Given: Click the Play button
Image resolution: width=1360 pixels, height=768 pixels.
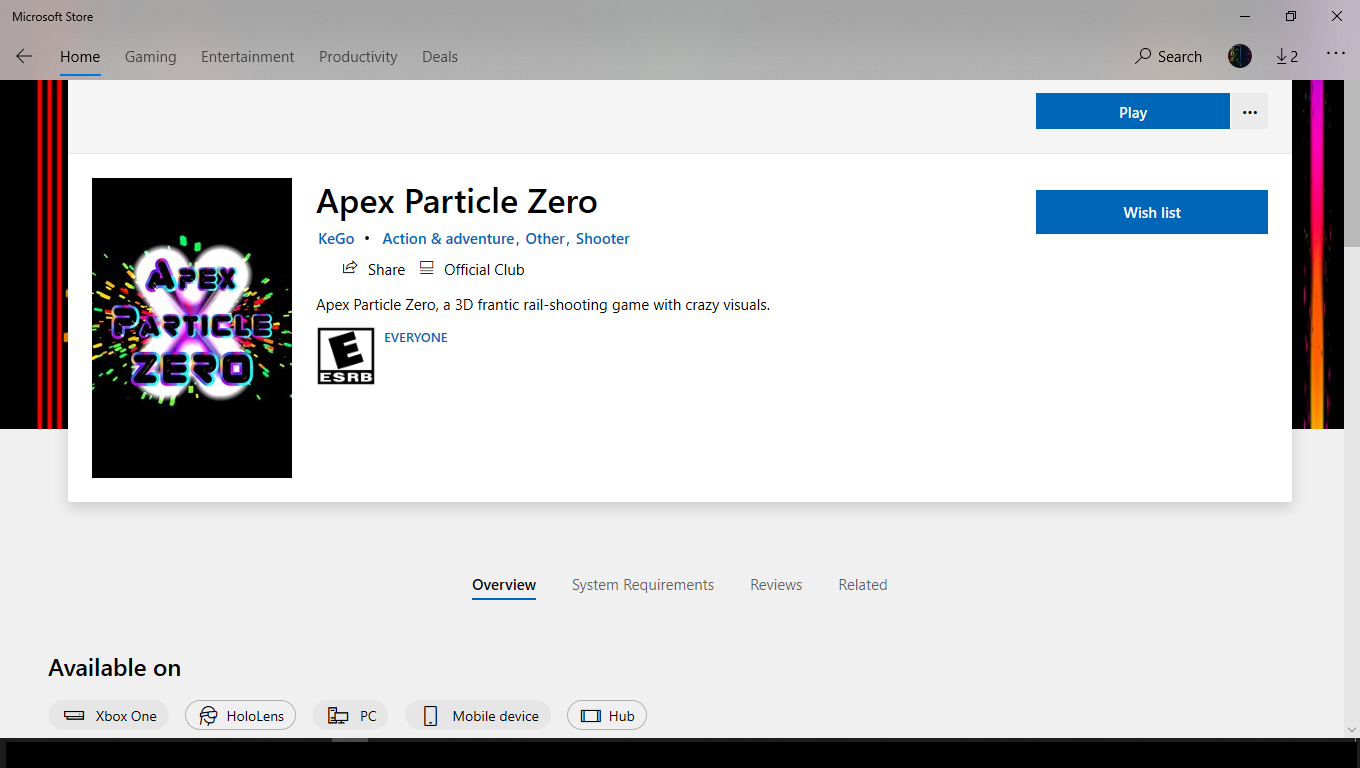Looking at the screenshot, I should coord(1132,112).
